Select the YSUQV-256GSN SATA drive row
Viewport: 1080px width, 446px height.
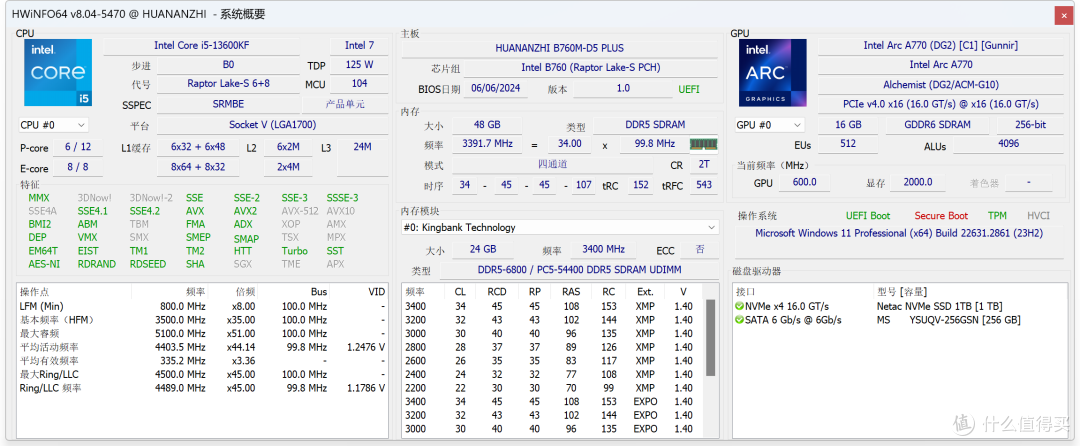(x=900, y=320)
